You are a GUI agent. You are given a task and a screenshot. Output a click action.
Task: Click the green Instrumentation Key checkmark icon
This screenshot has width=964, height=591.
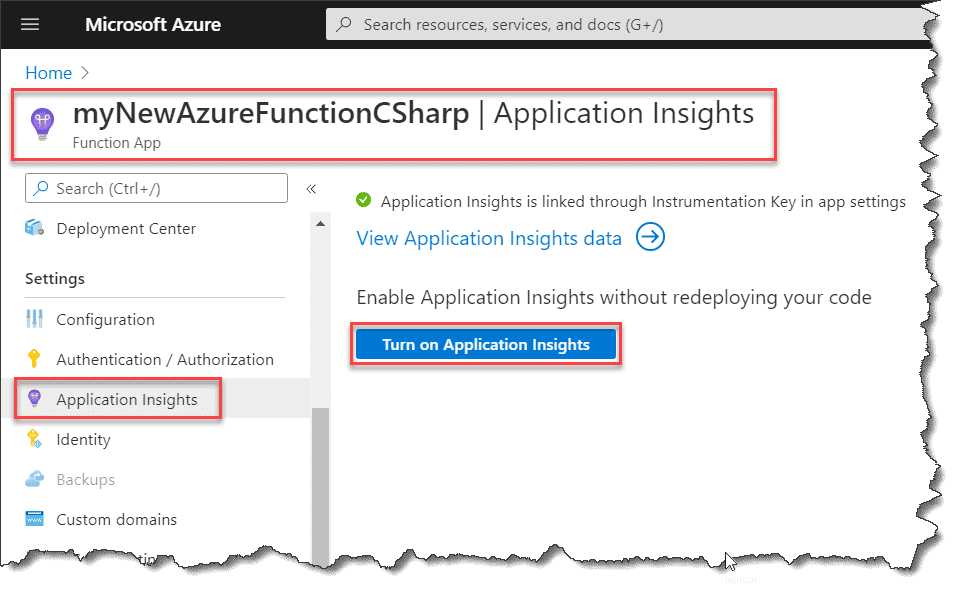[363, 200]
